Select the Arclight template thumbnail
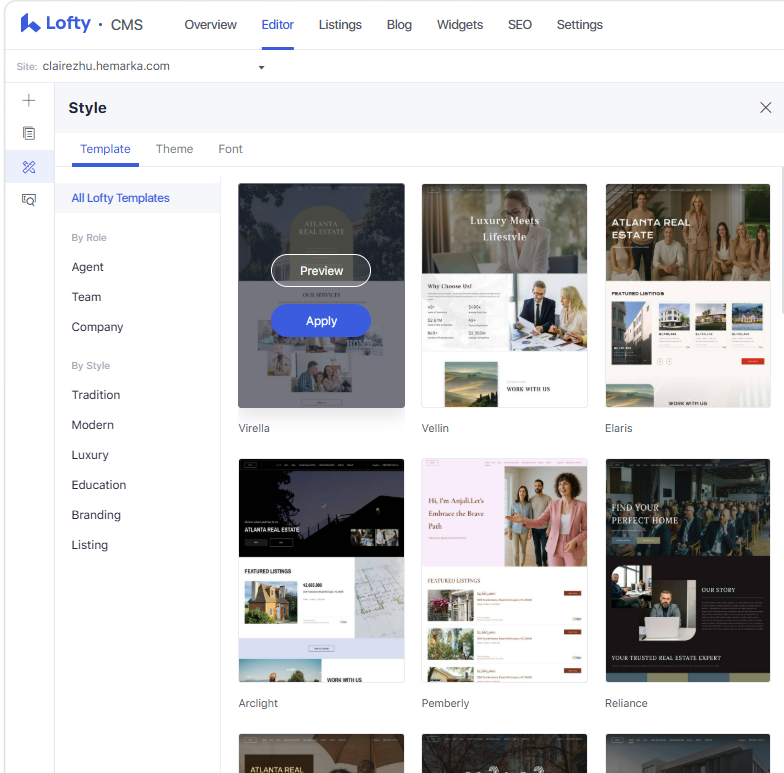 point(322,570)
